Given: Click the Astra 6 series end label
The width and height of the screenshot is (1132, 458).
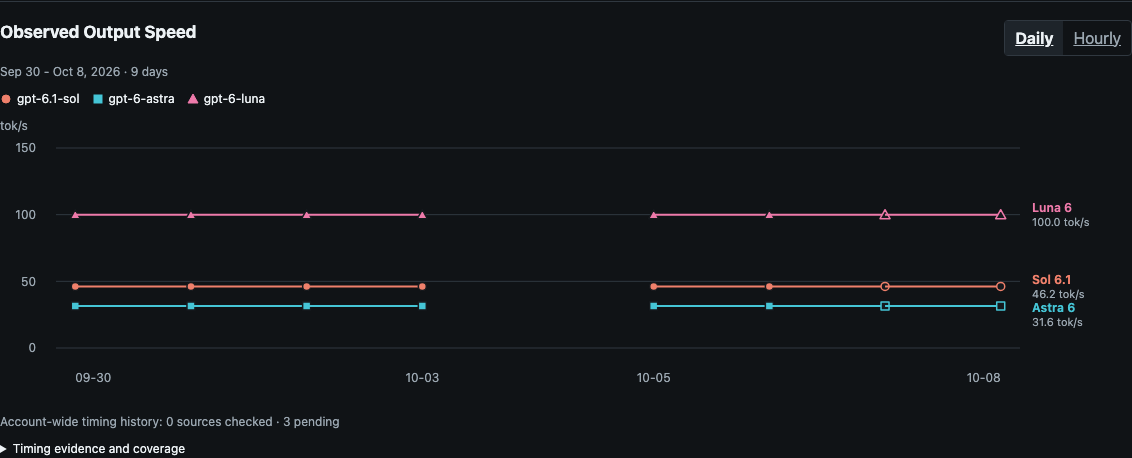Looking at the screenshot, I should pyautogui.click(x=1053, y=308).
